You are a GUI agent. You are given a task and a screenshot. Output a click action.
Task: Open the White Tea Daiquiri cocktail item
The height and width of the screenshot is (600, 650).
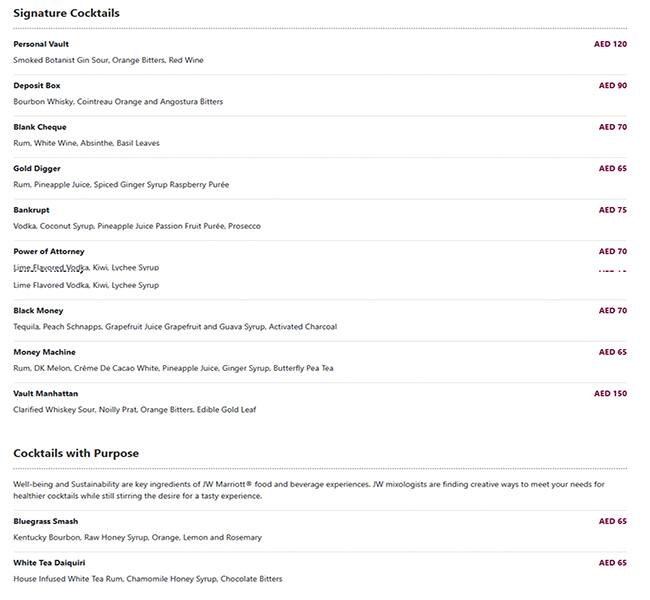(49, 563)
